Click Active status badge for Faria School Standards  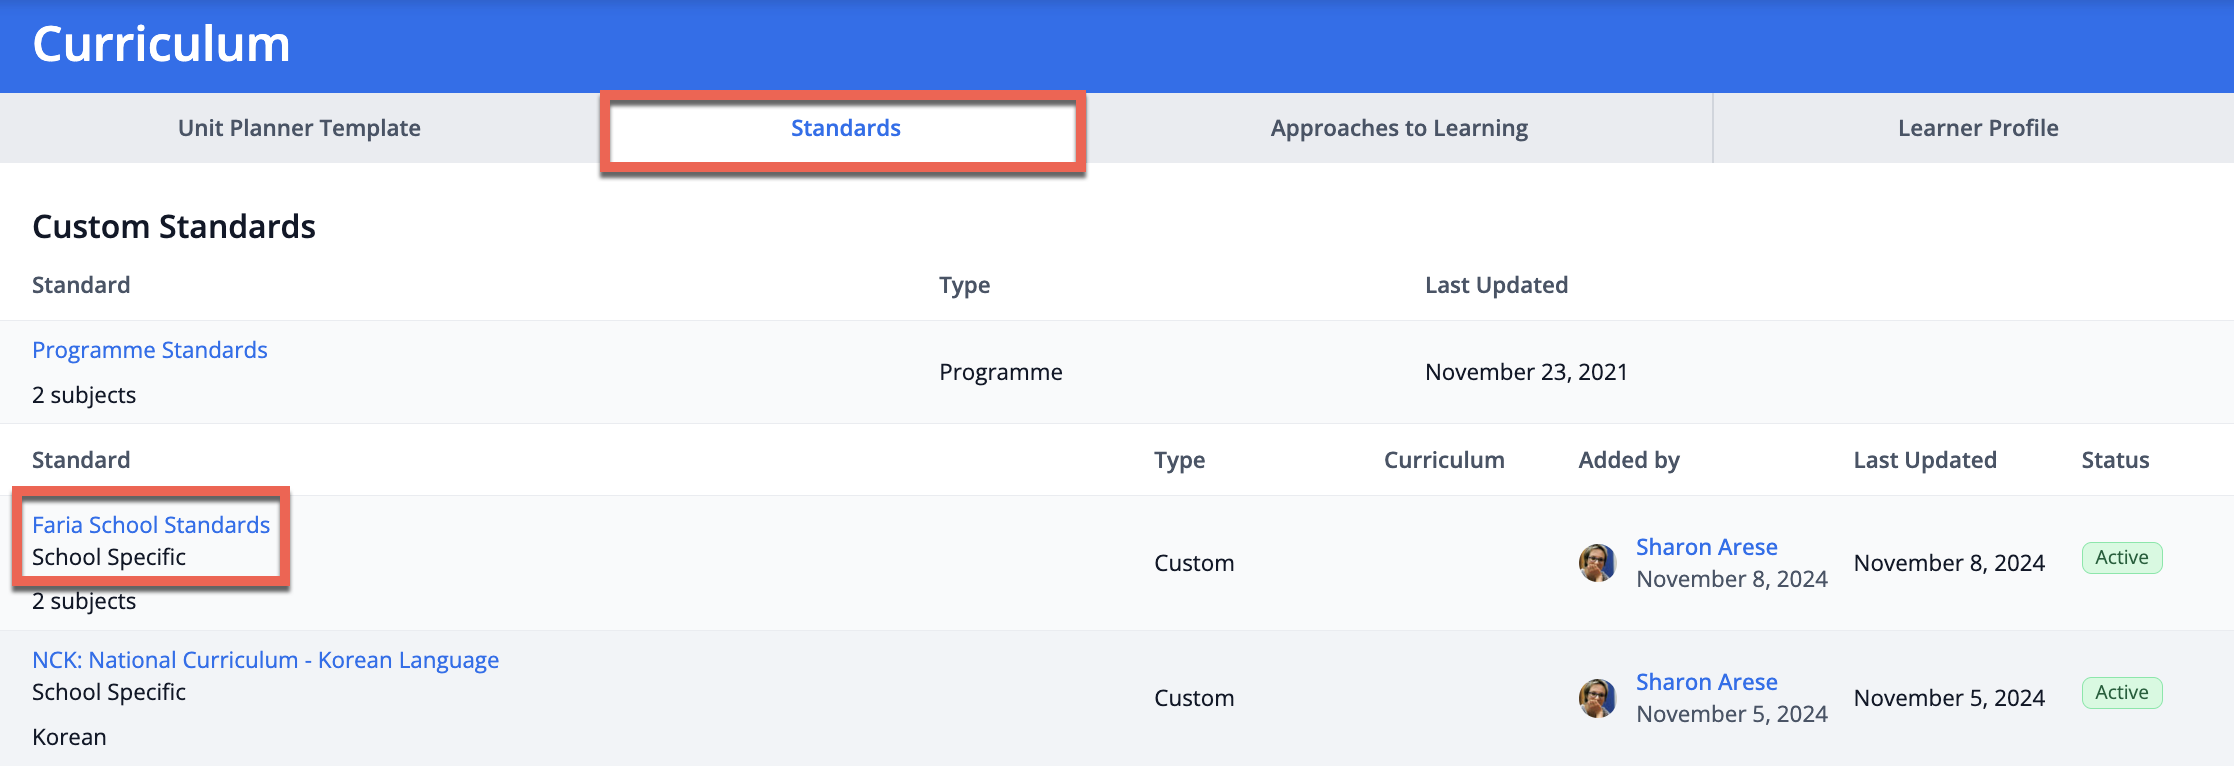[x=2121, y=558]
